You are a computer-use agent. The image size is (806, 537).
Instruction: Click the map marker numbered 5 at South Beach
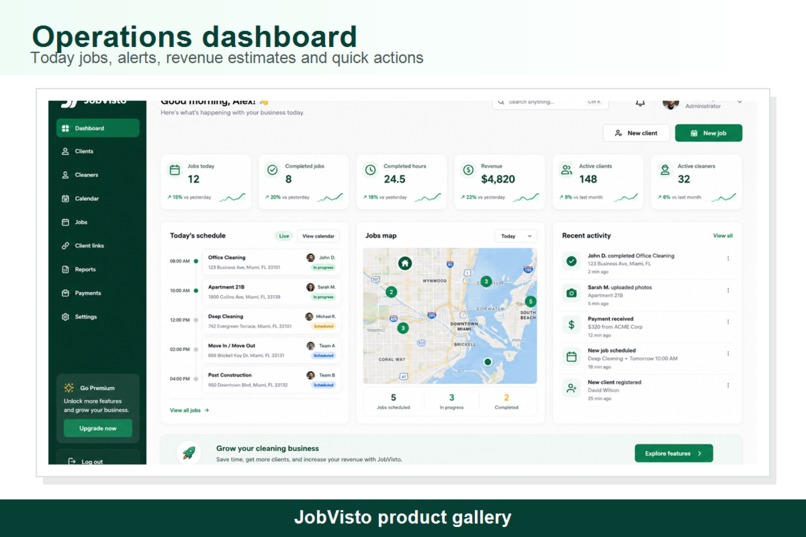(x=530, y=302)
